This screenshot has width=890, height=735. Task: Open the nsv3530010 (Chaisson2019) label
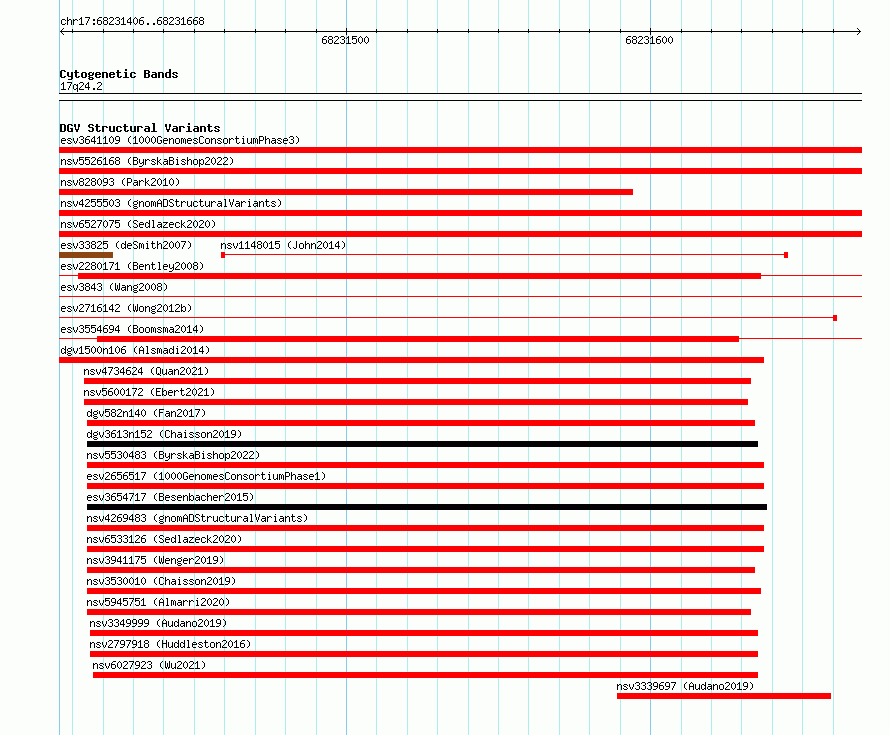161,581
